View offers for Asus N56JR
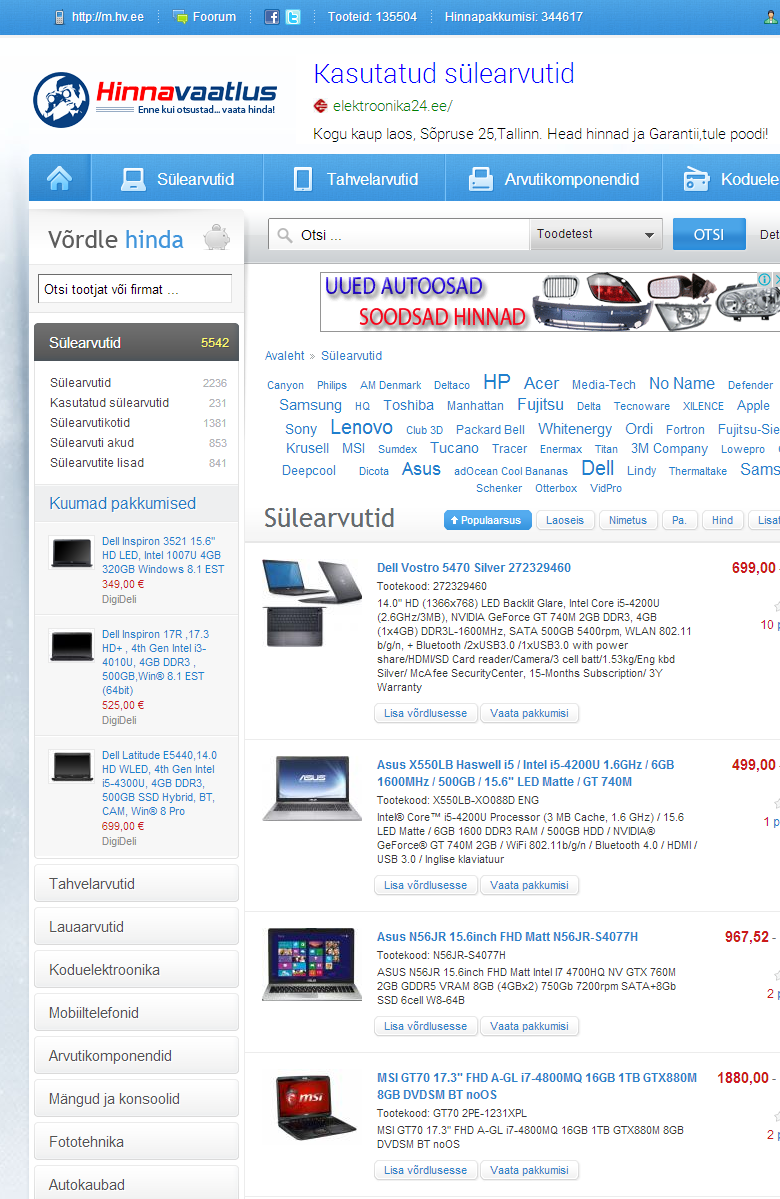Viewport: 780px width, 1199px height. (x=529, y=1026)
